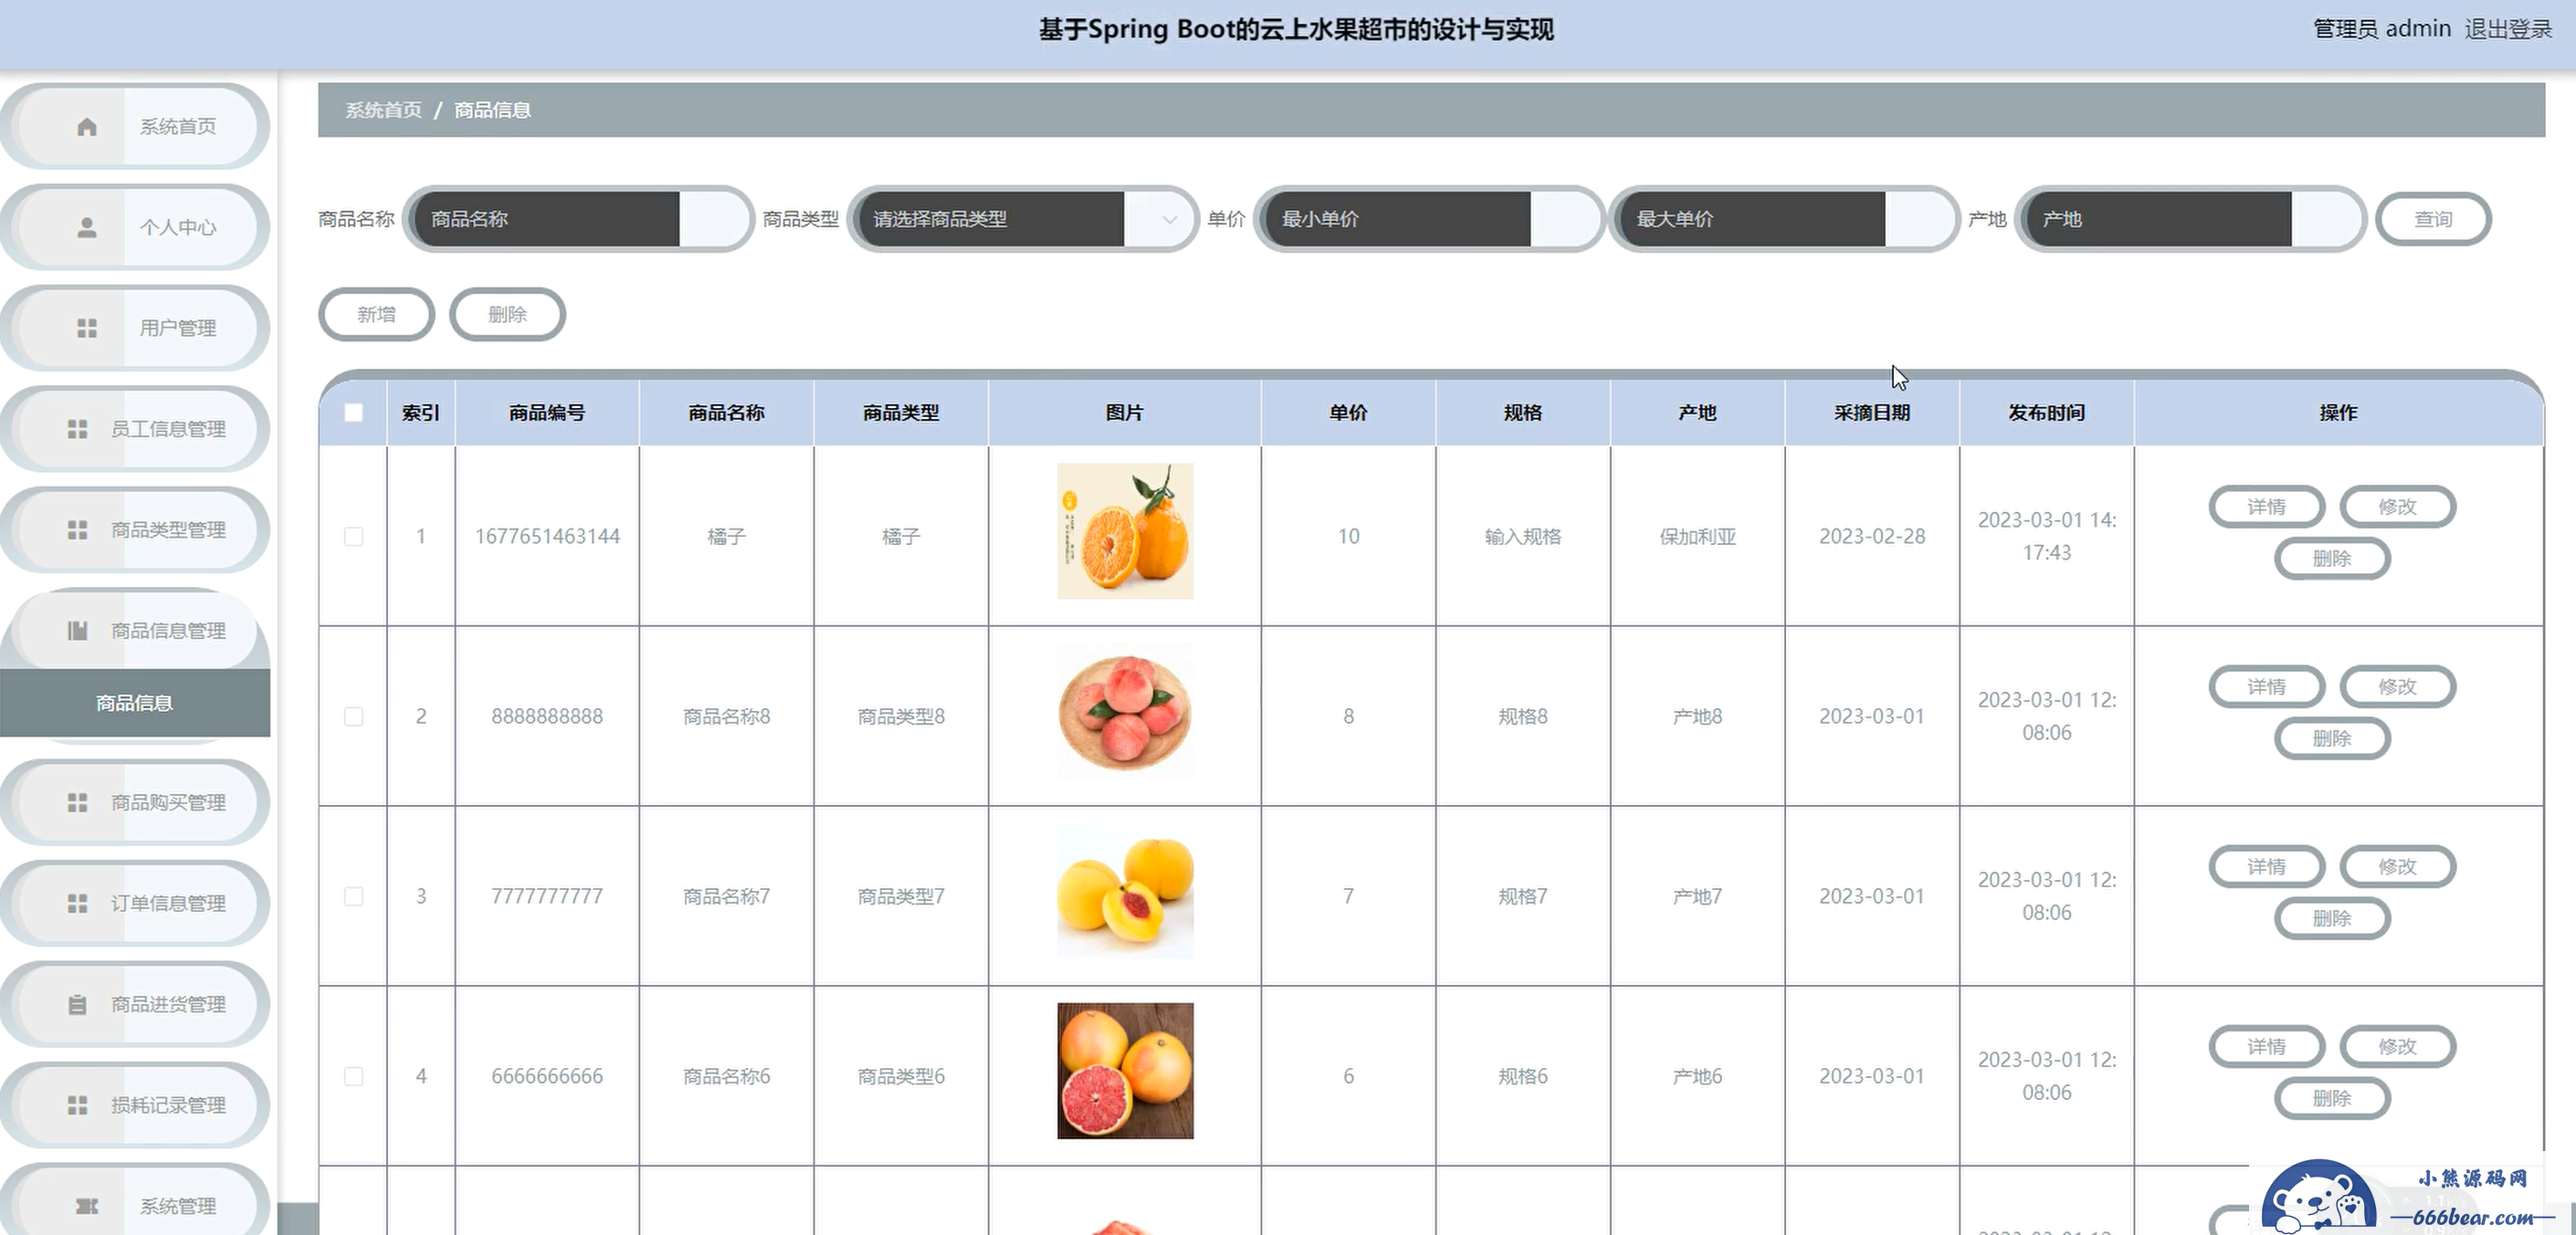The image size is (2576, 1235).
Task: Click 详情 for the 橘子 row
Action: (2267, 507)
